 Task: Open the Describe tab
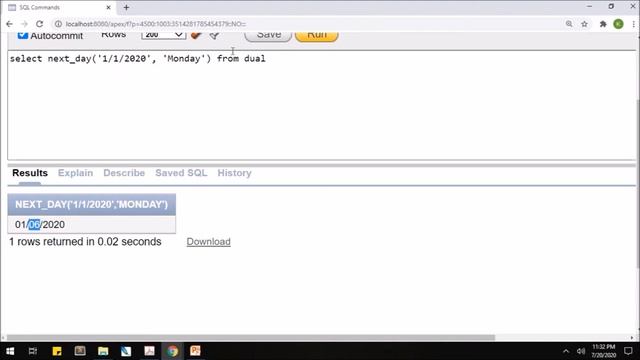click(124, 173)
